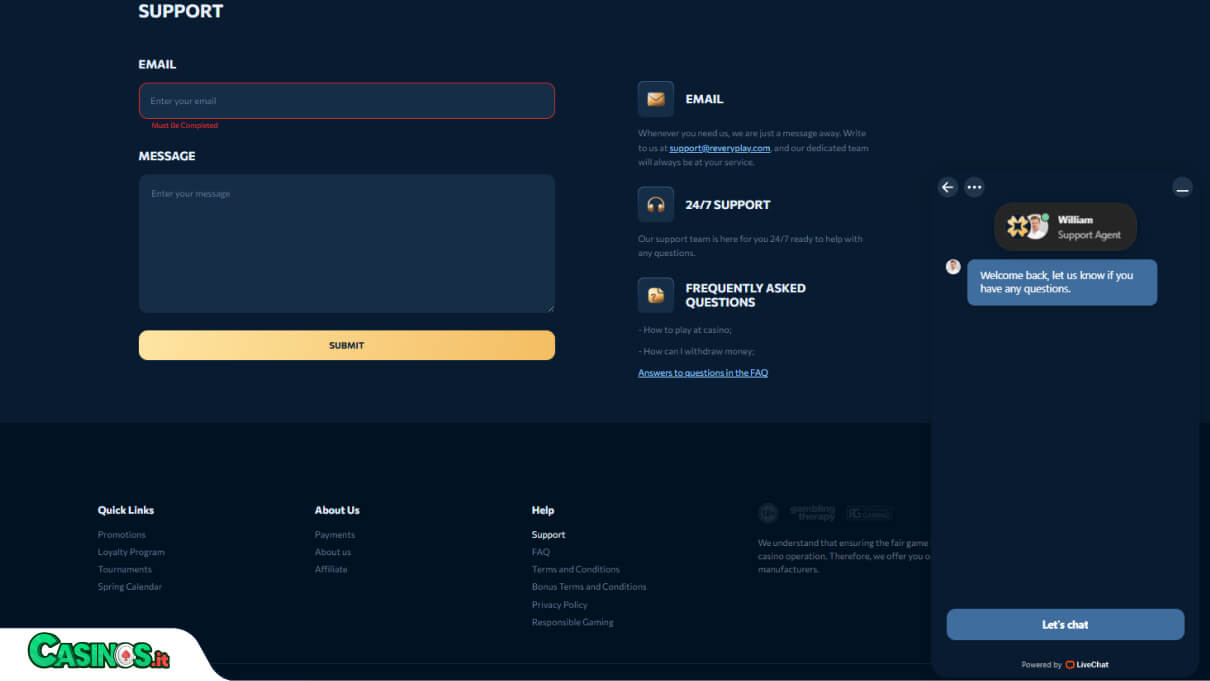Screen dimensions: 1210x681
Task: Open the chat options three-dot menu
Action: coord(974,187)
